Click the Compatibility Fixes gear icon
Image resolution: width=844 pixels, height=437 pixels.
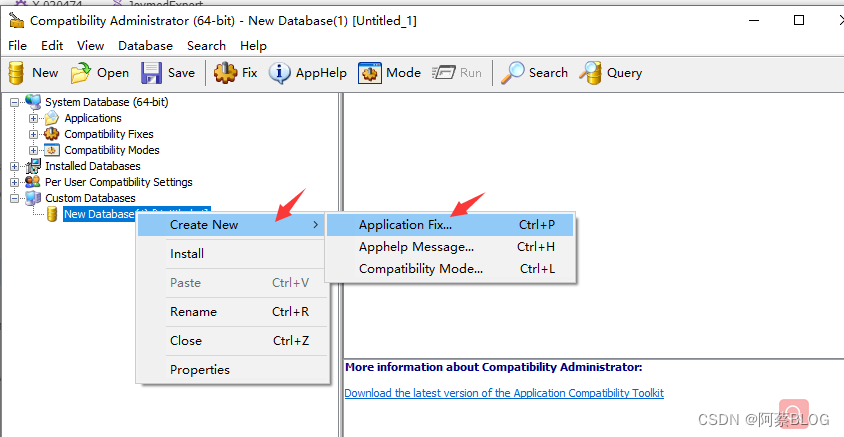[52, 134]
